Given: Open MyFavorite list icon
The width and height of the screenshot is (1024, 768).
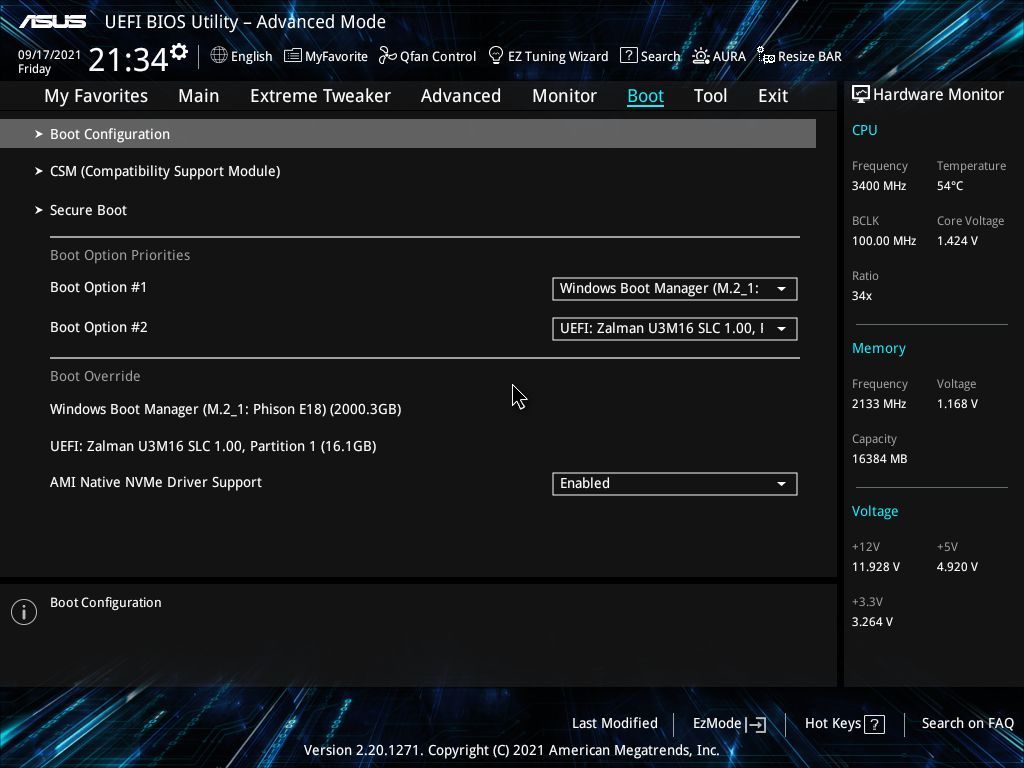Looking at the screenshot, I should coord(293,56).
